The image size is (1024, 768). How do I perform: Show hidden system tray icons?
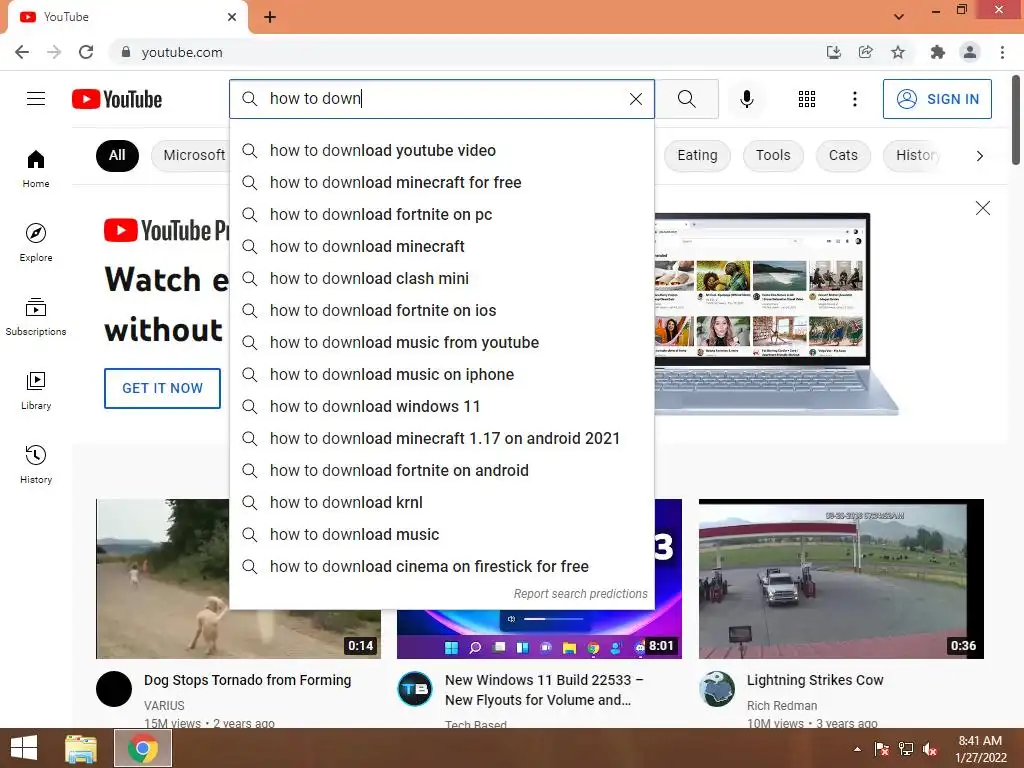[857, 748]
